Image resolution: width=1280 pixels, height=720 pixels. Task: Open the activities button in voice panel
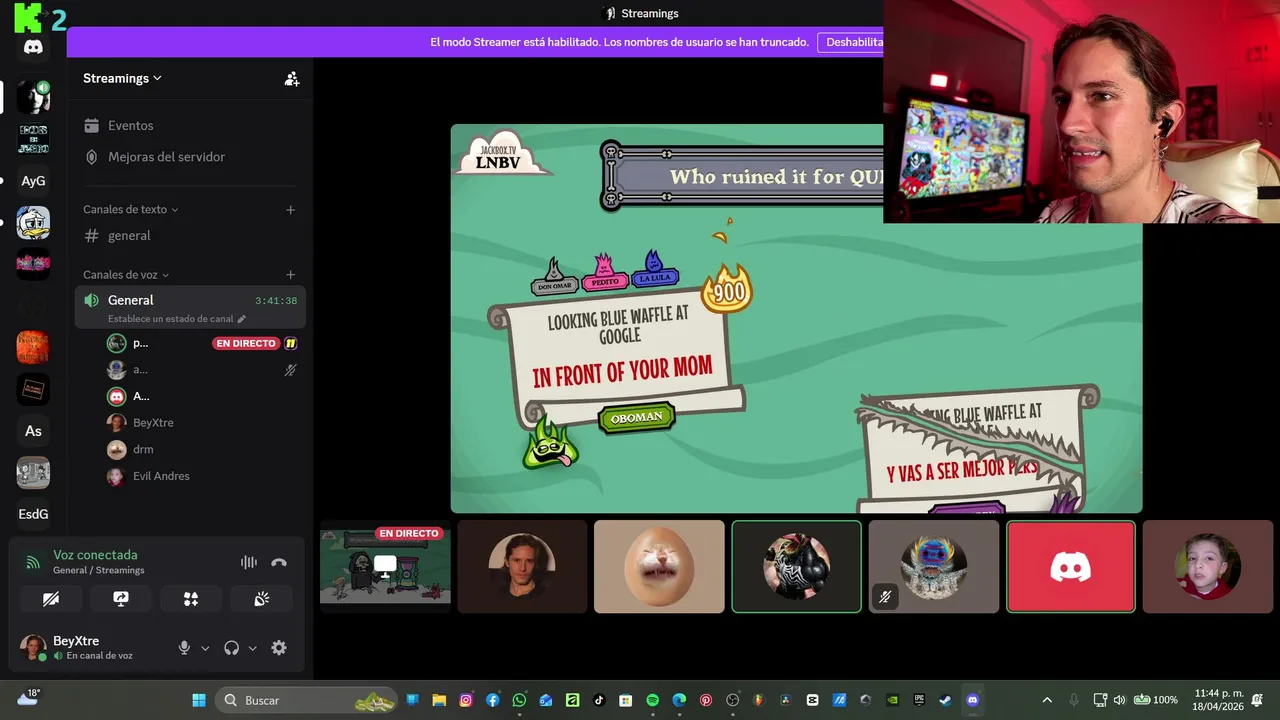191,599
